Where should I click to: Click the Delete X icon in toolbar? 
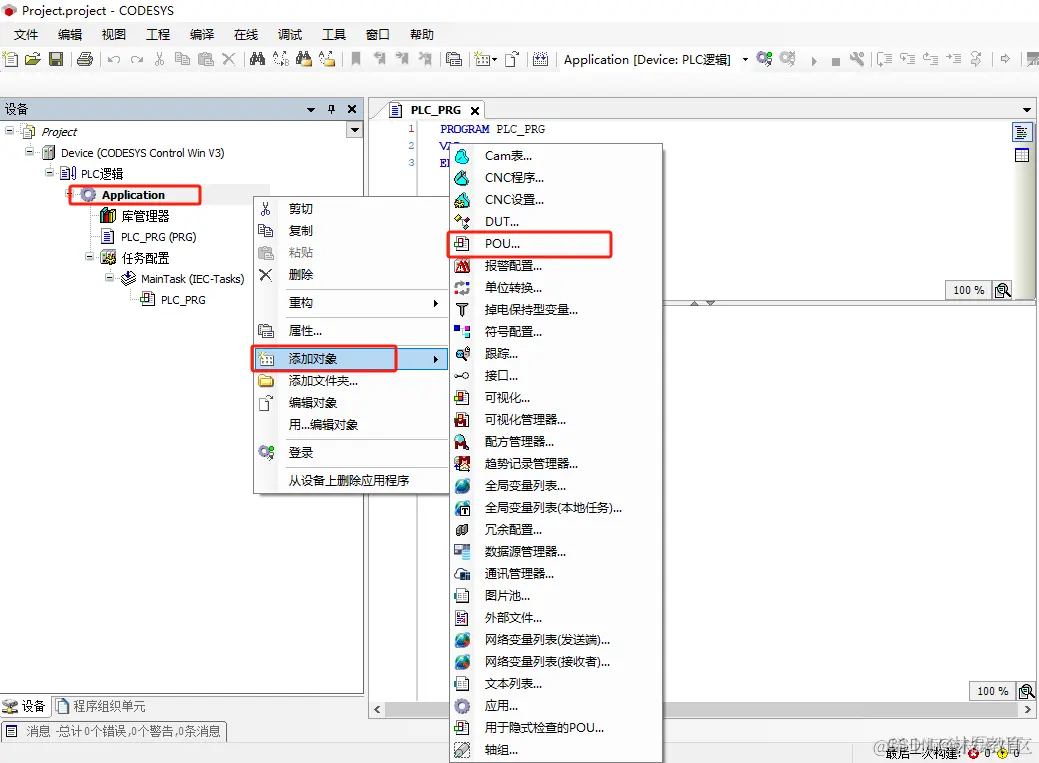pos(229,59)
